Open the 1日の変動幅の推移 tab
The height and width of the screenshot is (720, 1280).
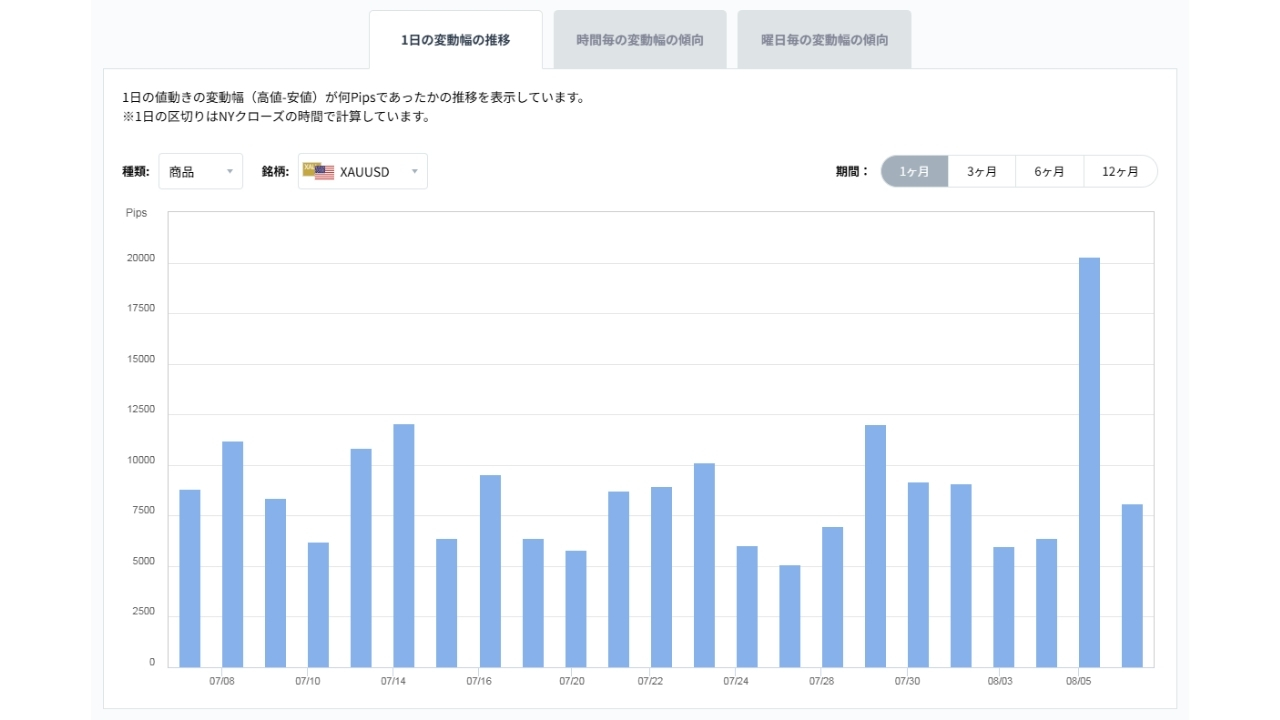[455, 40]
